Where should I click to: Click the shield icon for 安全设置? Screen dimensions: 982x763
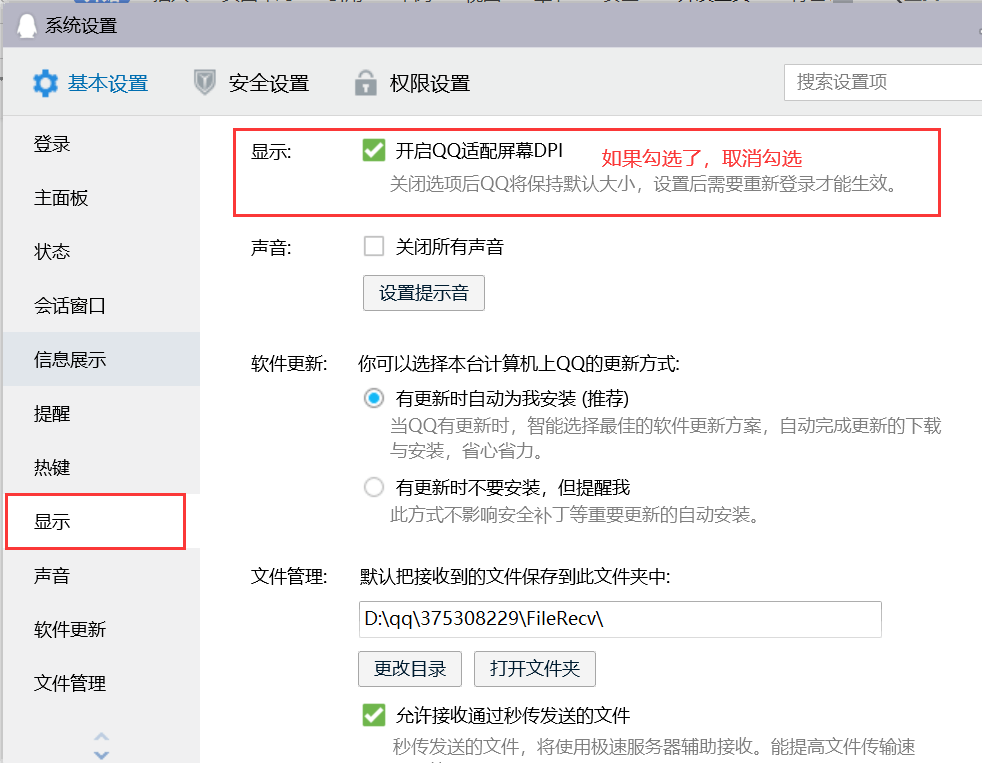(204, 82)
